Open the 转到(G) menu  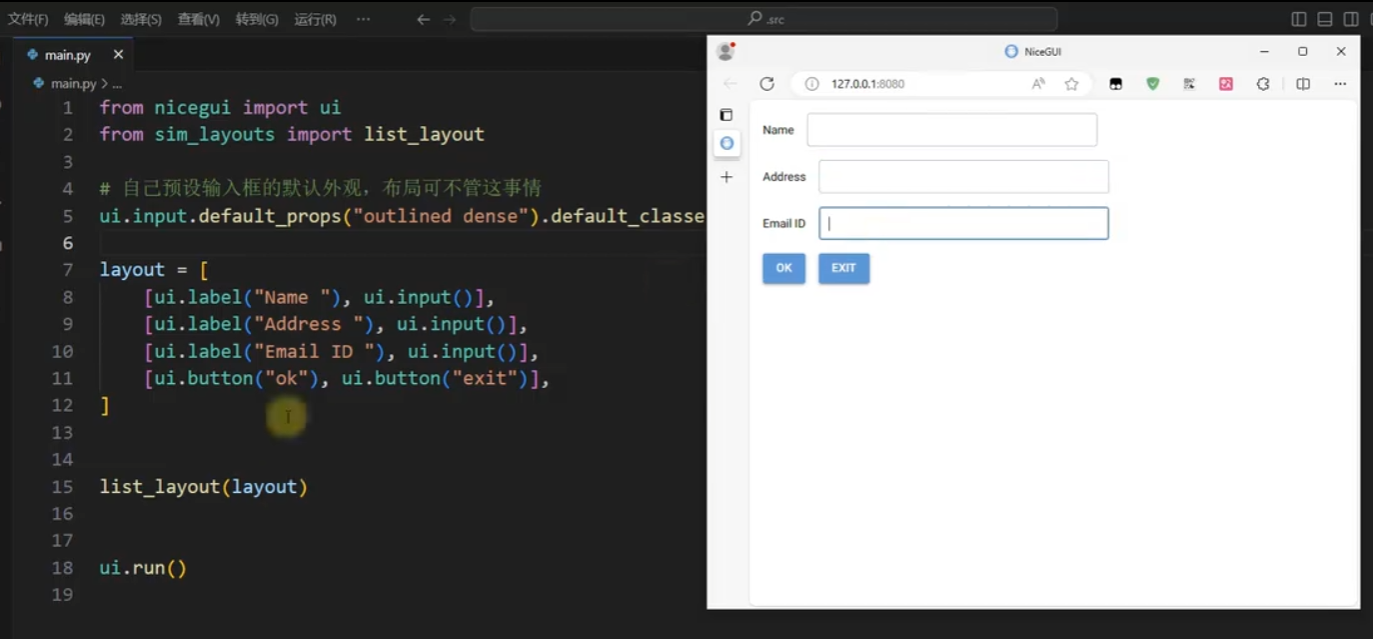click(x=257, y=19)
